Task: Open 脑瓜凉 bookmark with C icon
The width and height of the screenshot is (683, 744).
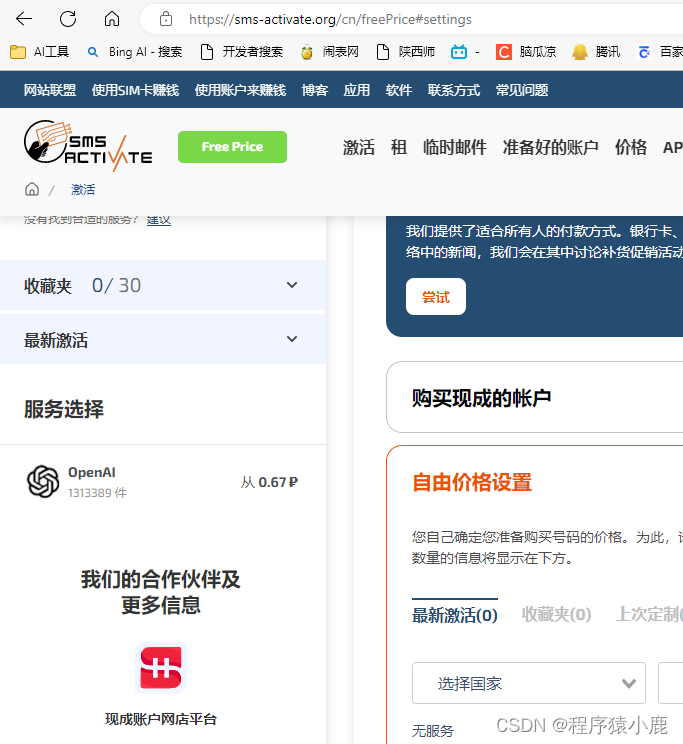Action: point(526,52)
